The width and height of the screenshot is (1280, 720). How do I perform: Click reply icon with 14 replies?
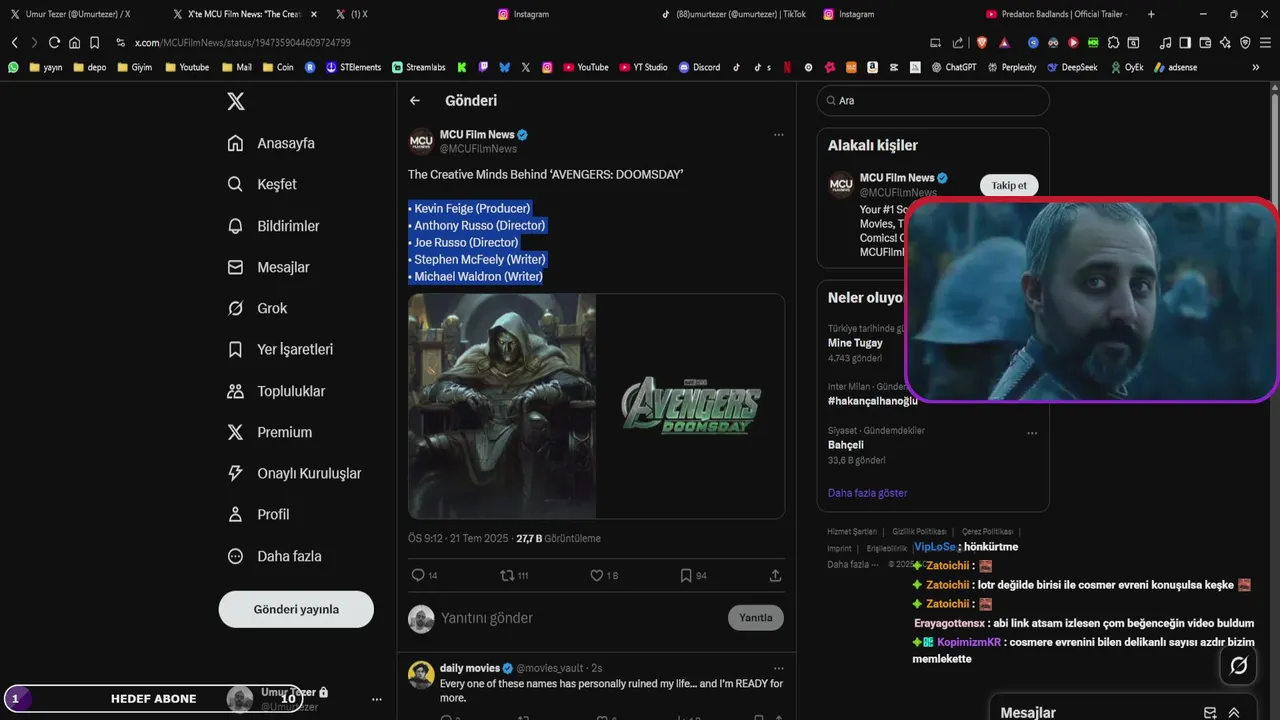[425, 576]
